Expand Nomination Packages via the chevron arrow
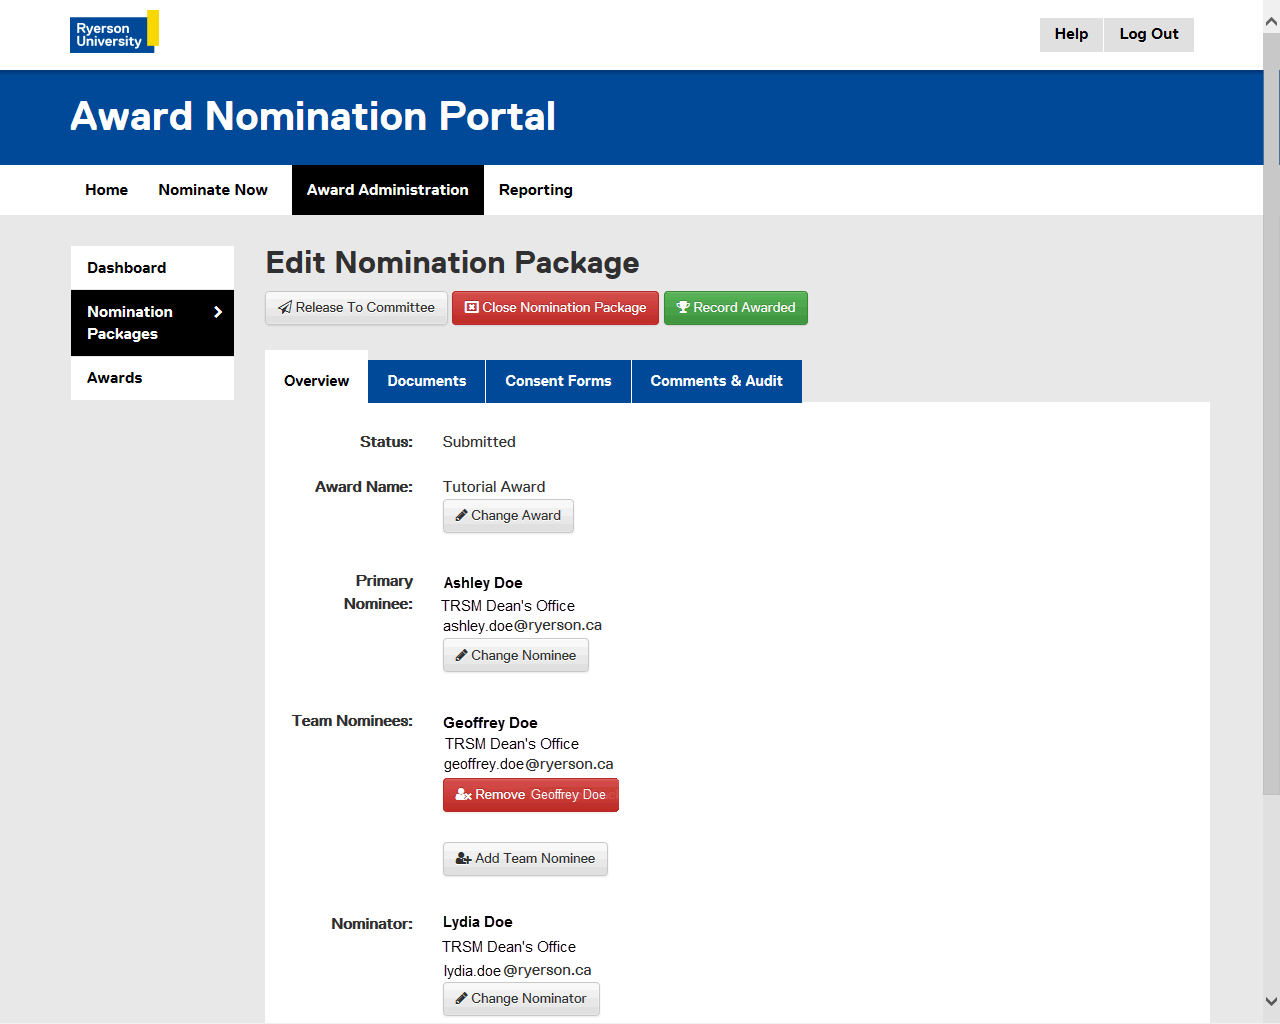1280x1024 pixels. click(x=218, y=312)
